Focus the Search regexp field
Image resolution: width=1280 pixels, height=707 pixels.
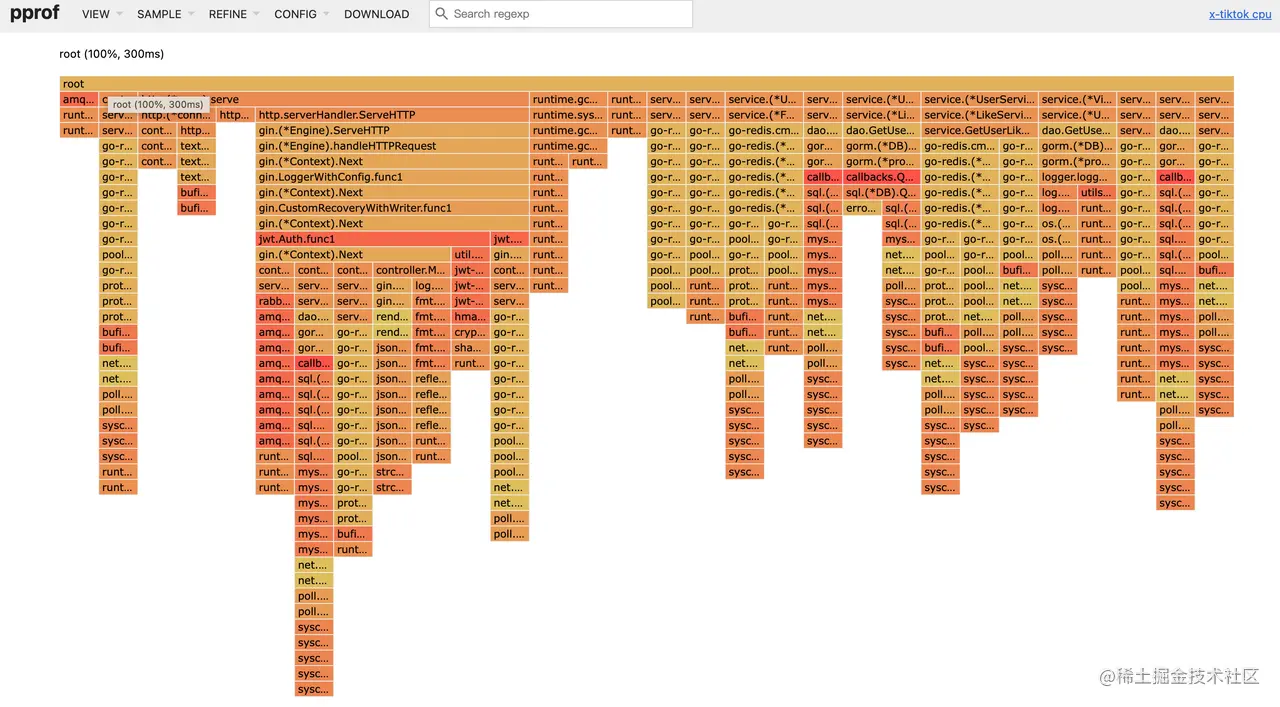click(561, 14)
